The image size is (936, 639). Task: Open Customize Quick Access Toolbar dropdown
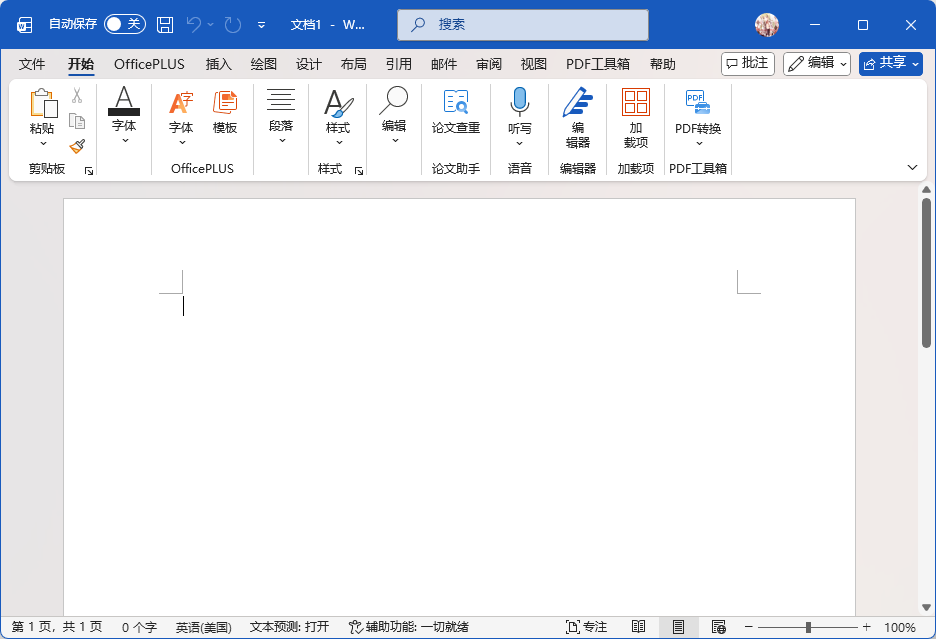coord(261,24)
